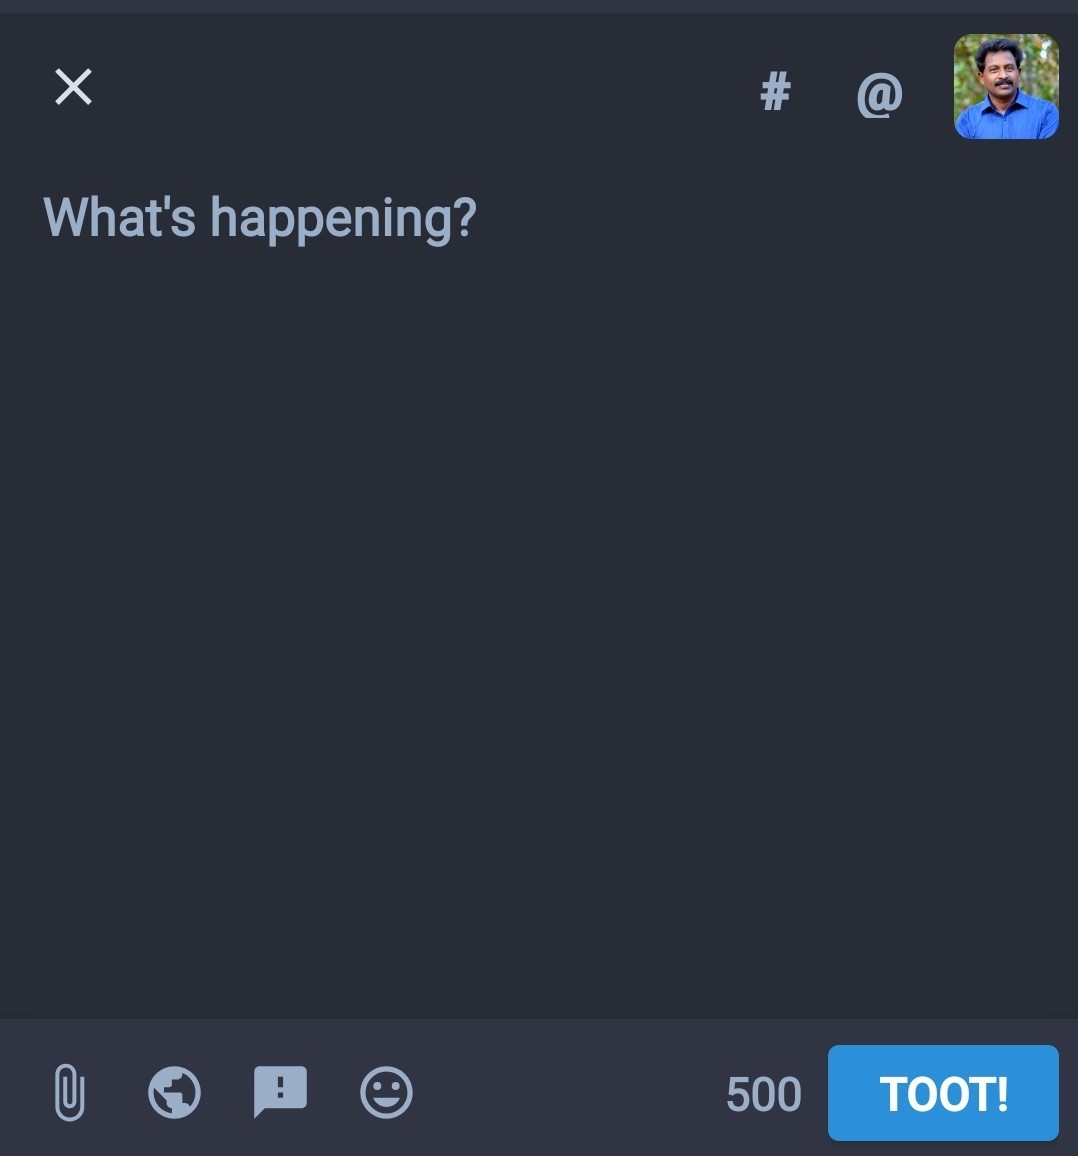Change toot privacy via the globe icon

pyautogui.click(x=174, y=1092)
